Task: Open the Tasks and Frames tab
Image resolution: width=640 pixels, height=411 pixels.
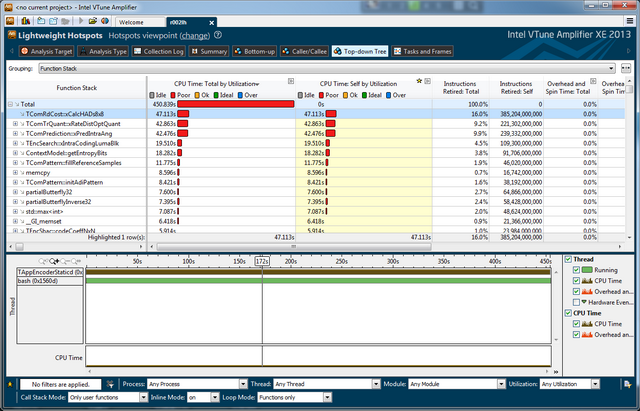Action: point(422,51)
